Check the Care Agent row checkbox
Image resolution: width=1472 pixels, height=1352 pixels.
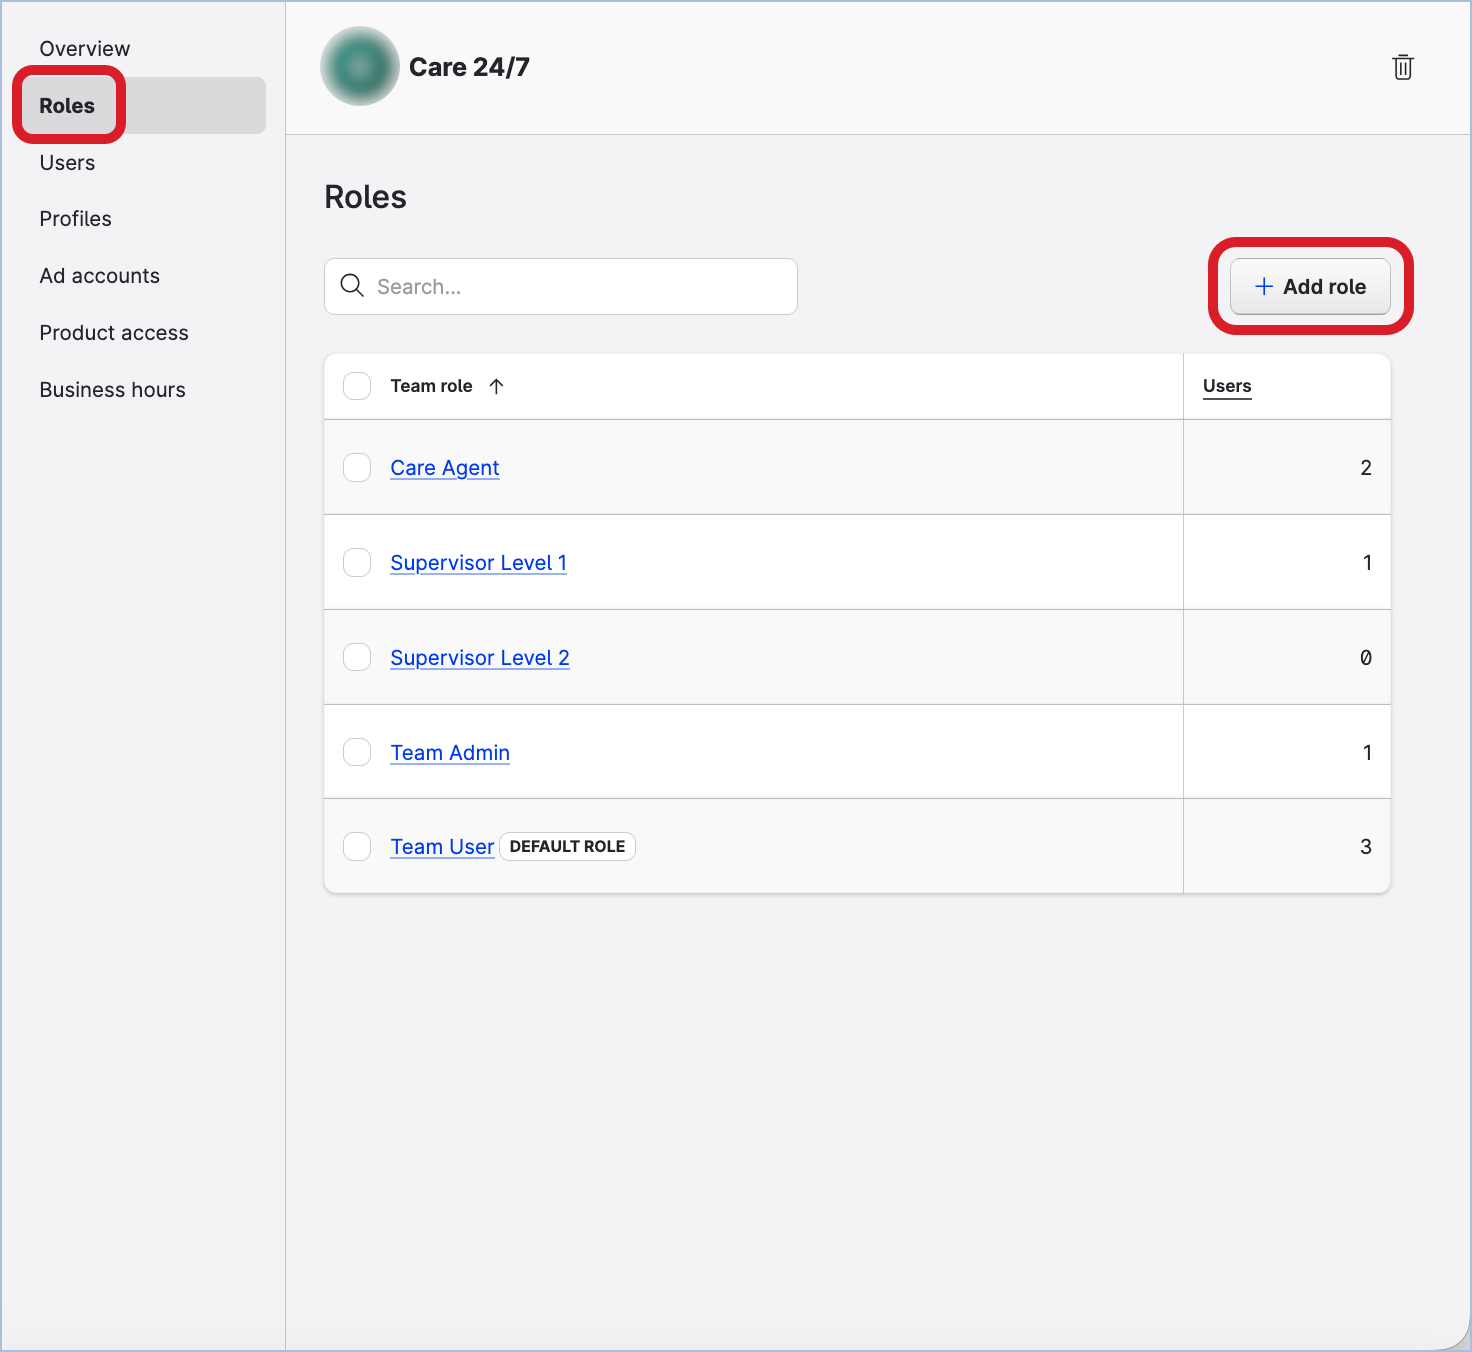(357, 468)
